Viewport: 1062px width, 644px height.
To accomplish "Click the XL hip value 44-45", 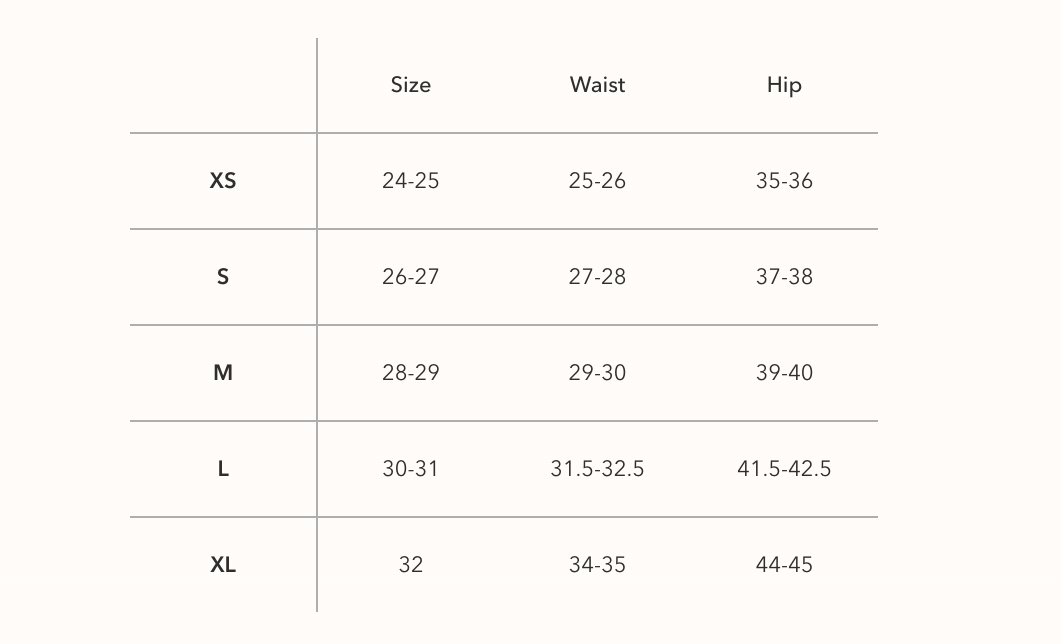I will pyautogui.click(x=784, y=565).
